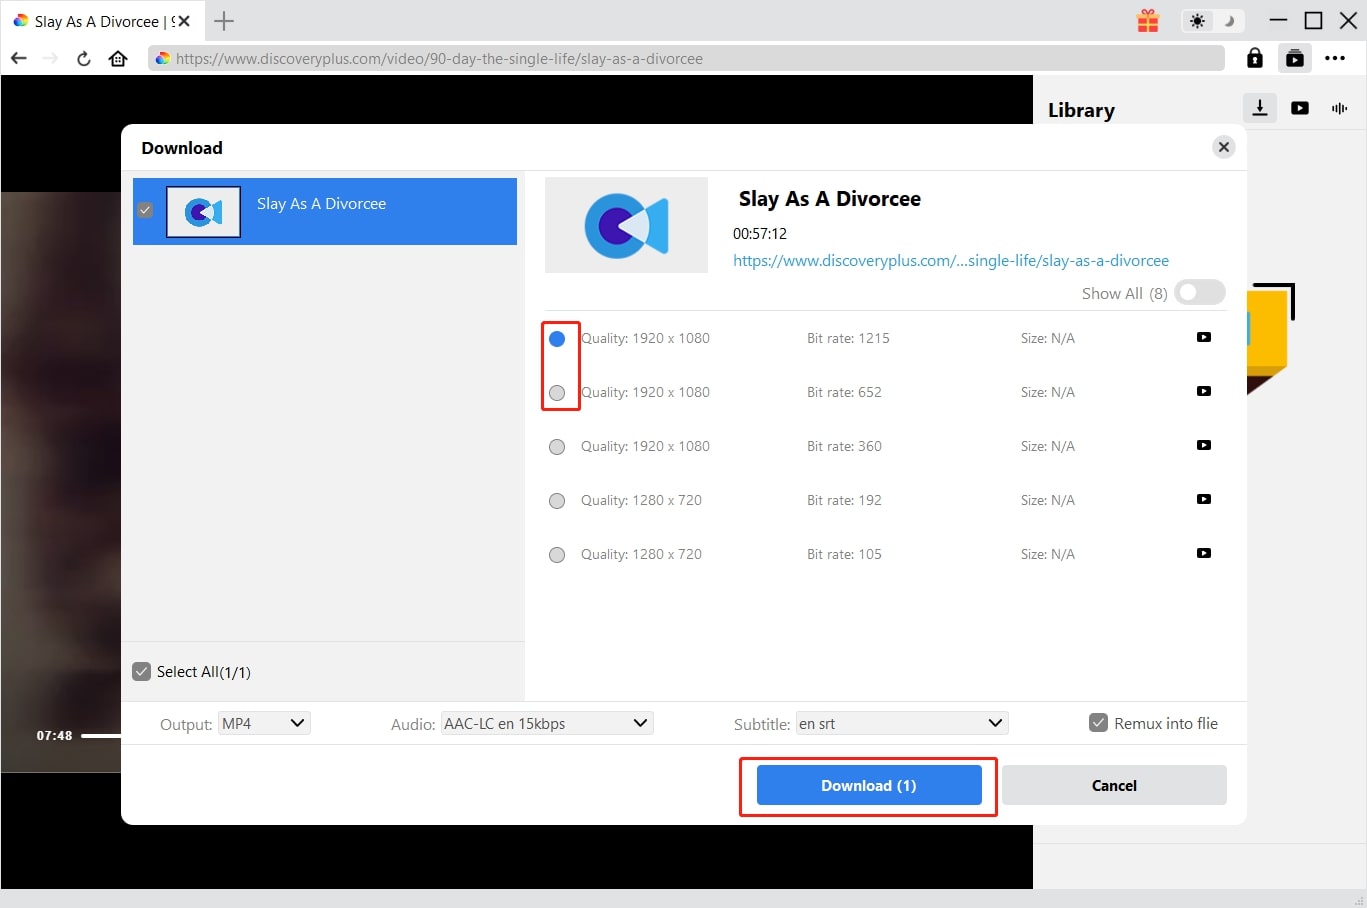Image resolution: width=1367 pixels, height=908 pixels.
Task: Close the Download dialog
Action: point(1223,147)
